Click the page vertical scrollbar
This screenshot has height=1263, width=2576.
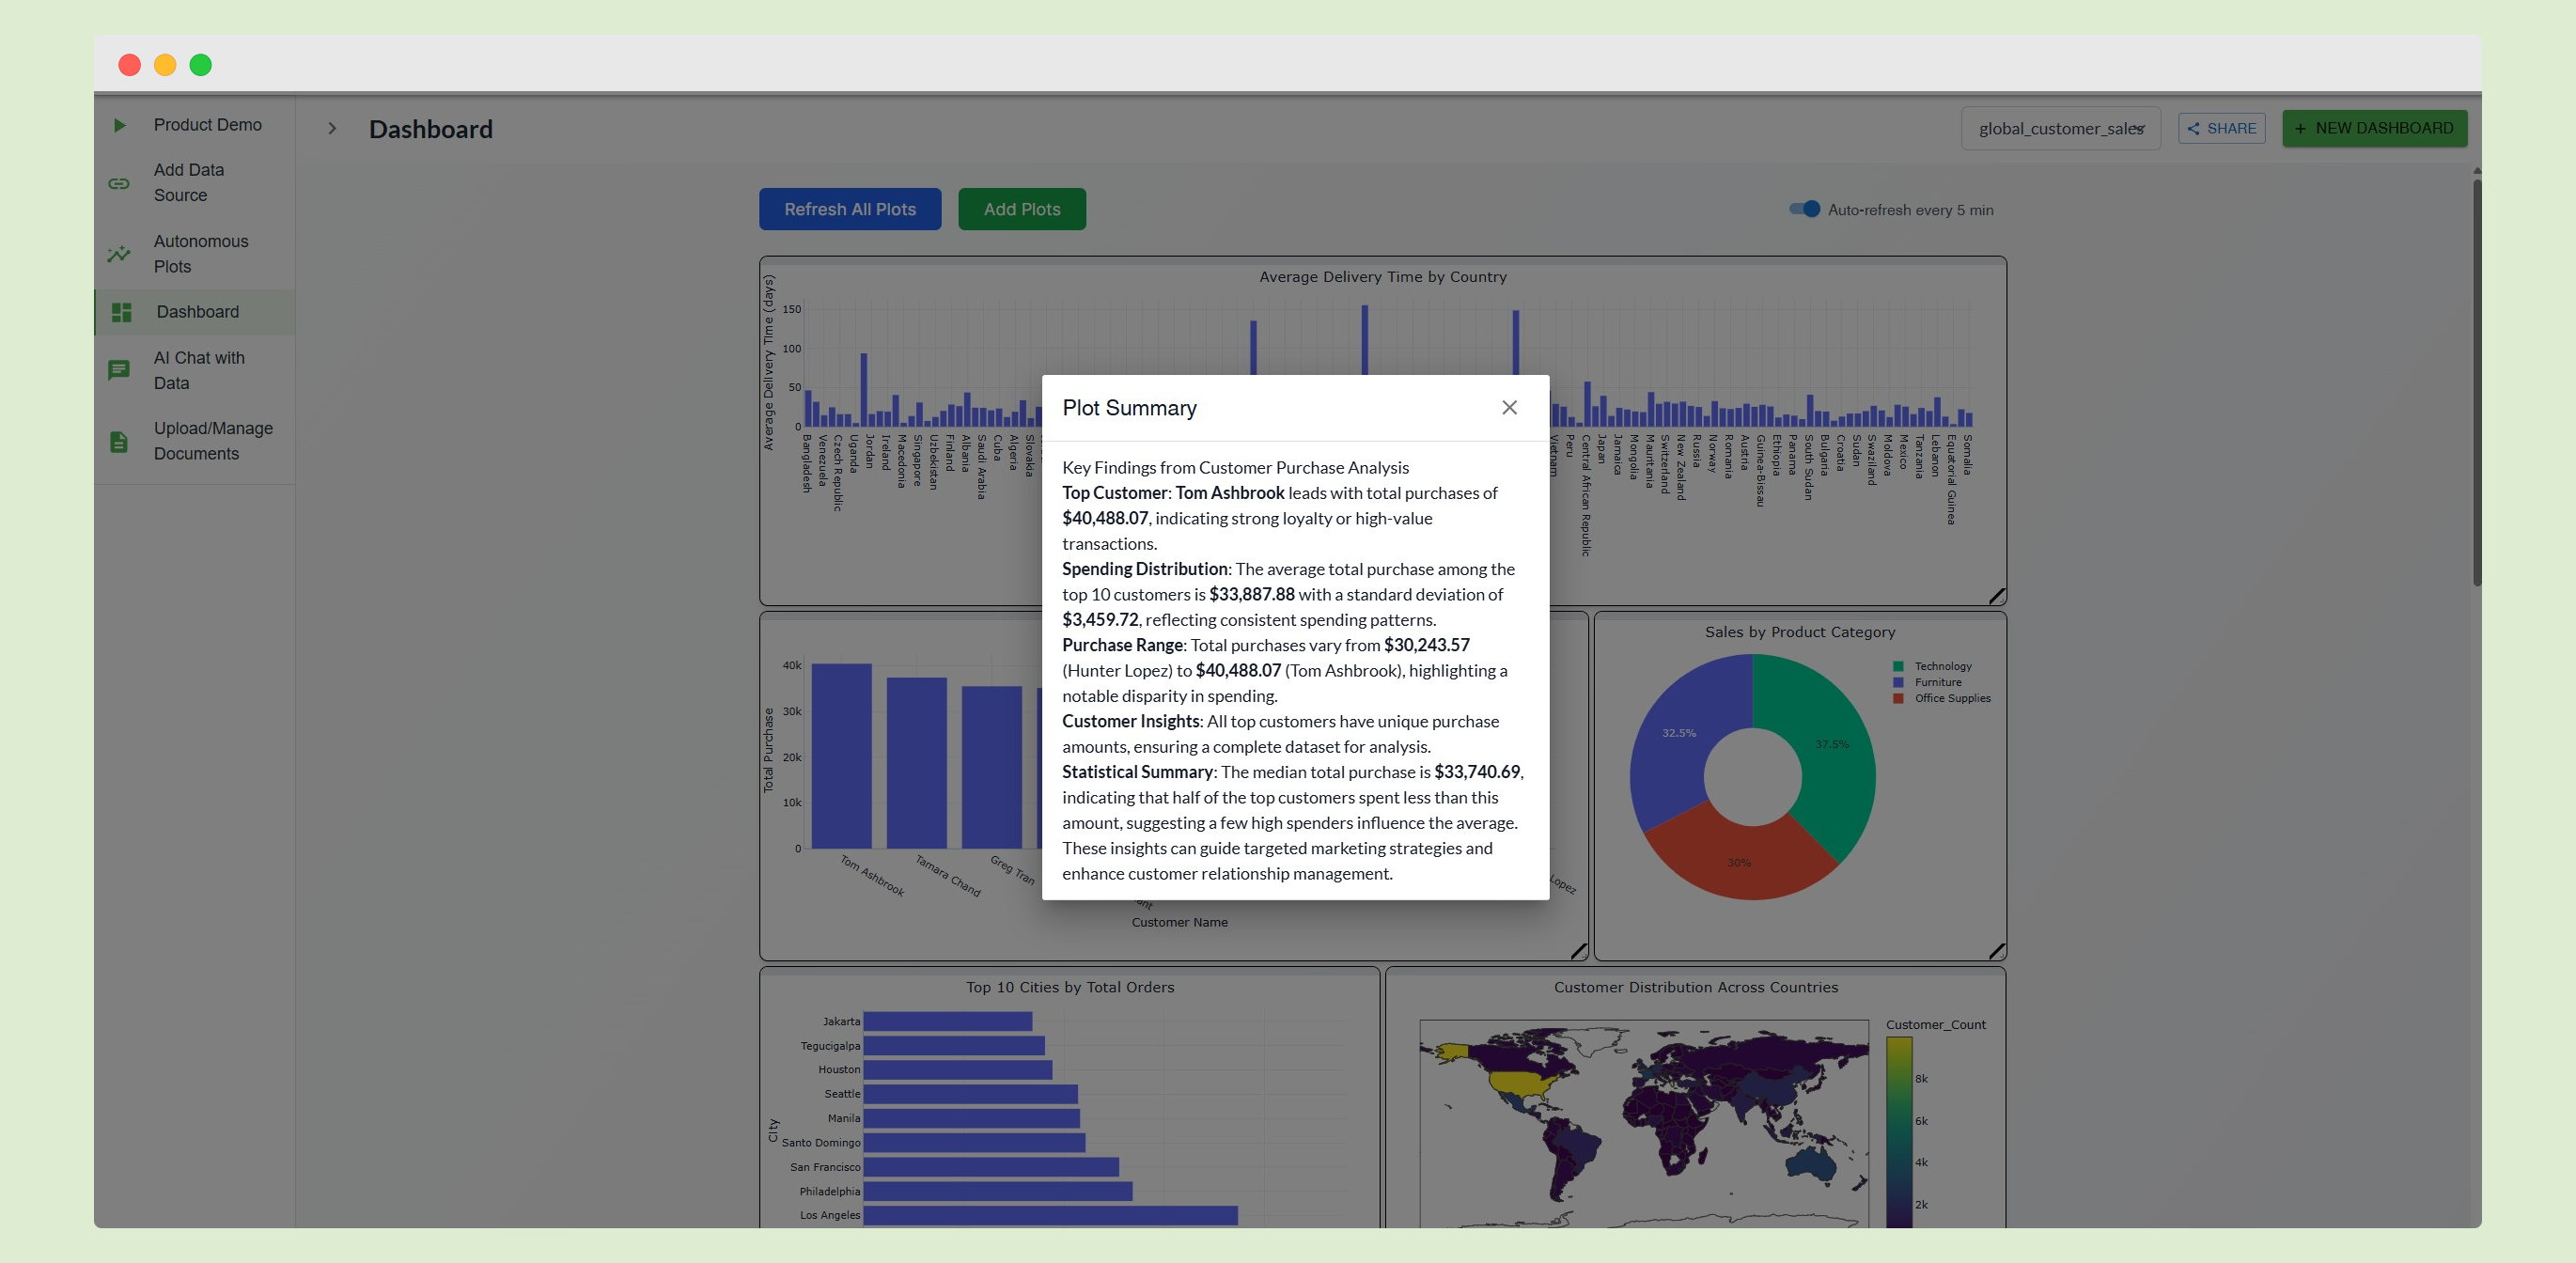(x=2476, y=380)
